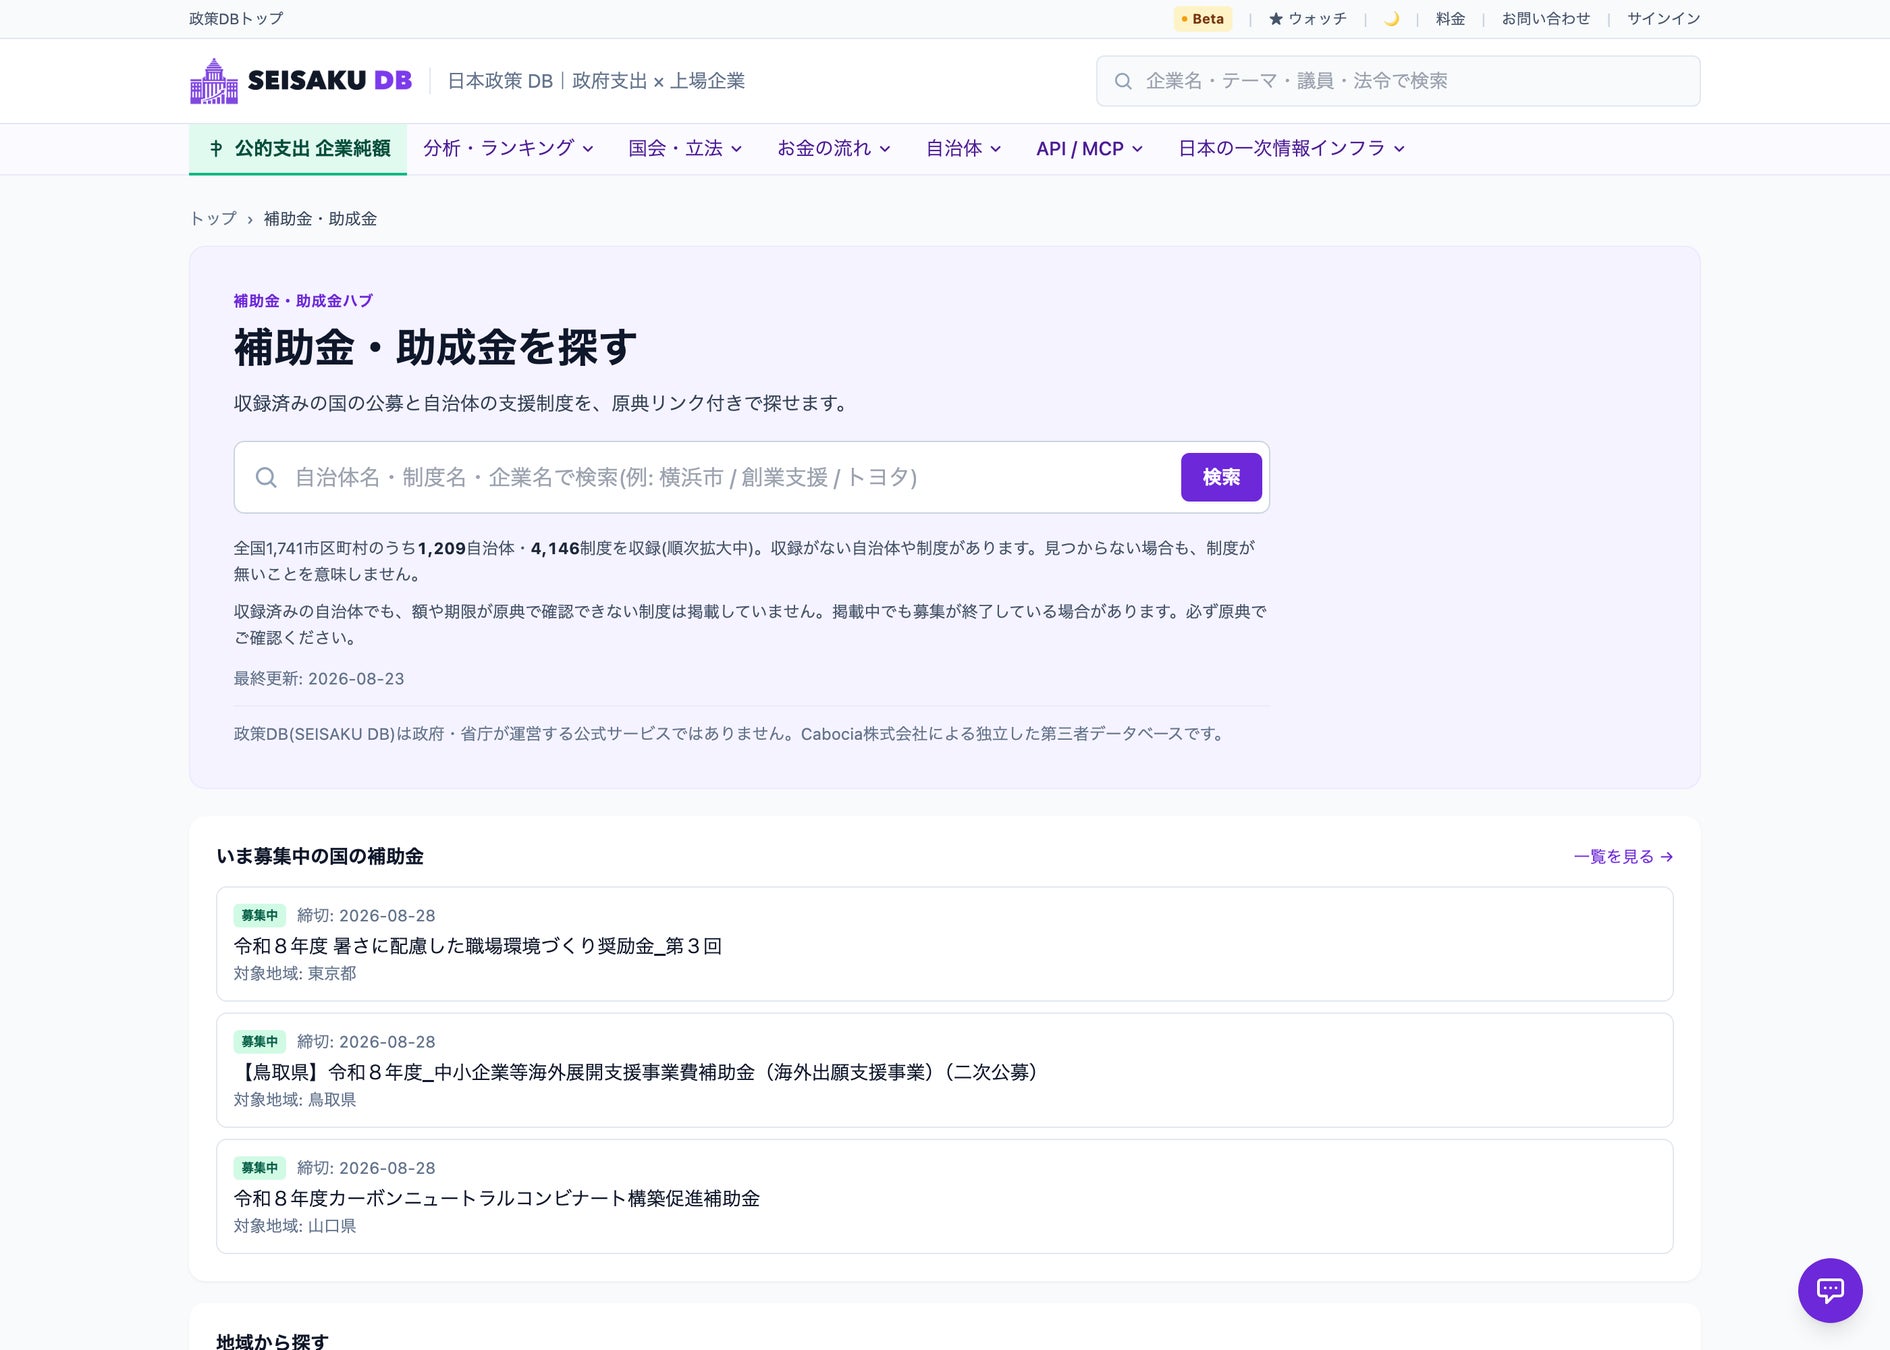
Task: Click 日本政策 DB tagline text
Action: [x=596, y=81]
